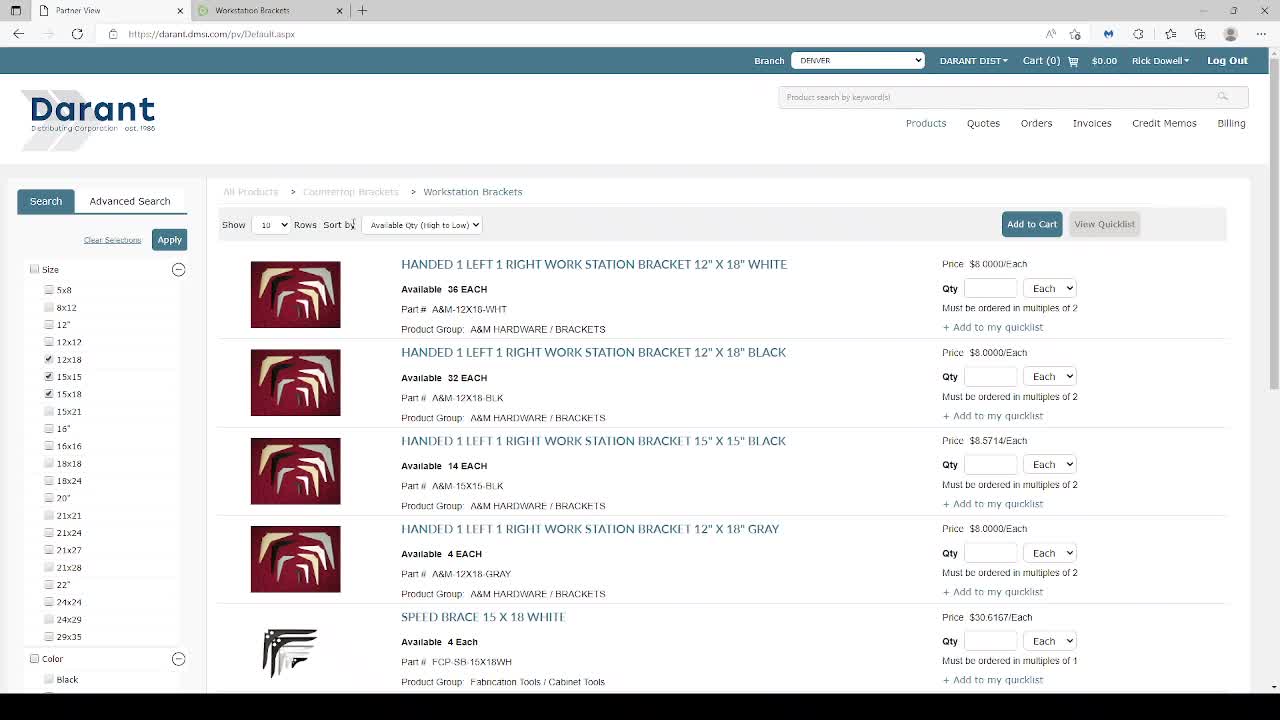Open a new browser tab with plus

coord(363,10)
